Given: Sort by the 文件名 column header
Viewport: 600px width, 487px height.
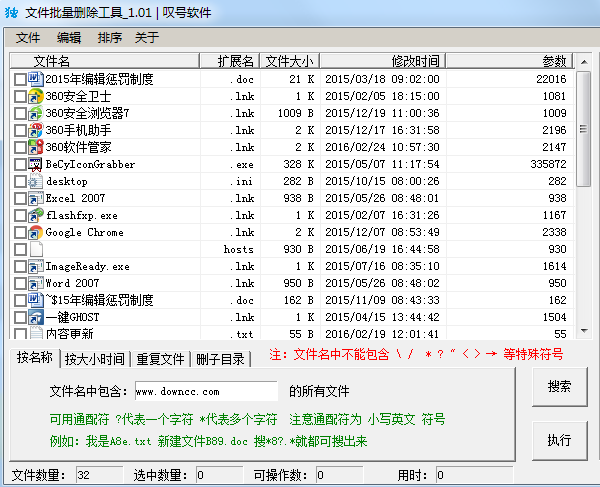Looking at the screenshot, I should [x=105, y=61].
